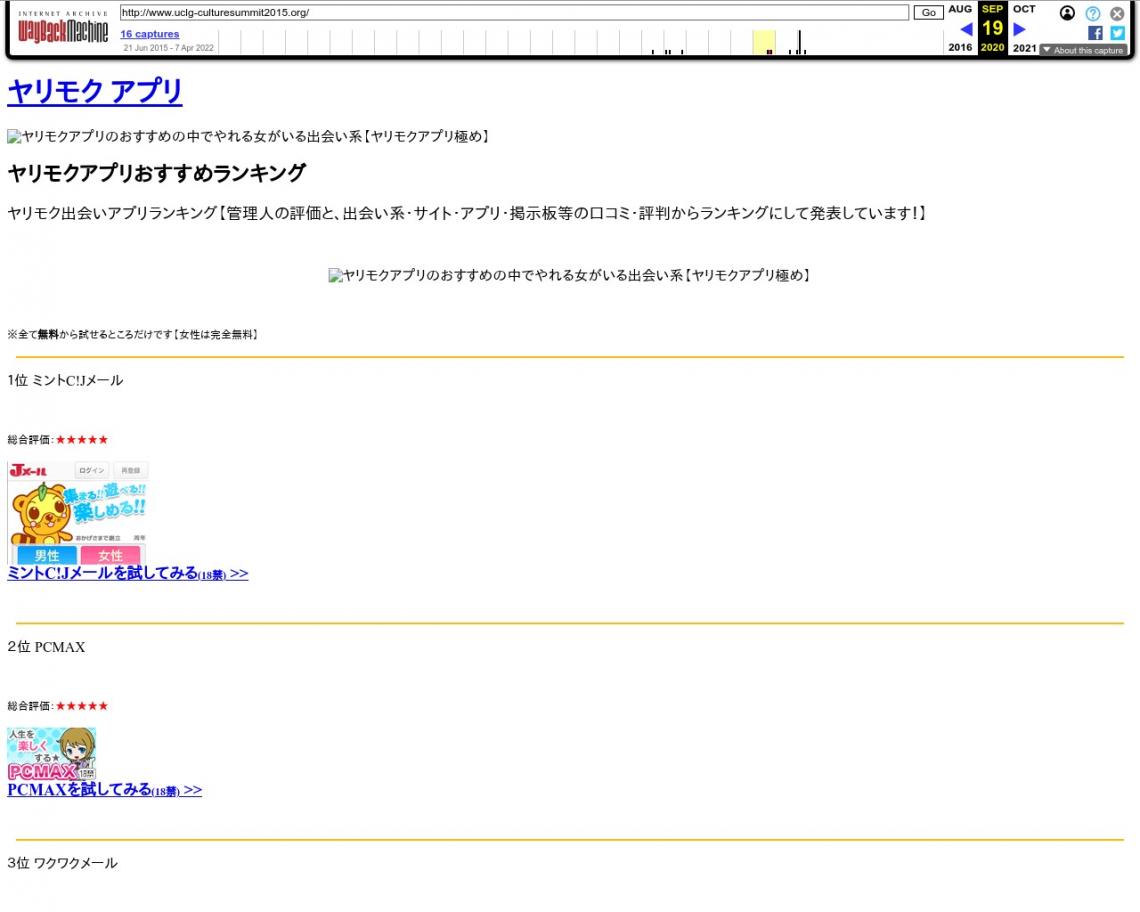Click the tall capture bar in the sparkline
The height and width of the screenshot is (912, 1140).
click(x=799, y=42)
